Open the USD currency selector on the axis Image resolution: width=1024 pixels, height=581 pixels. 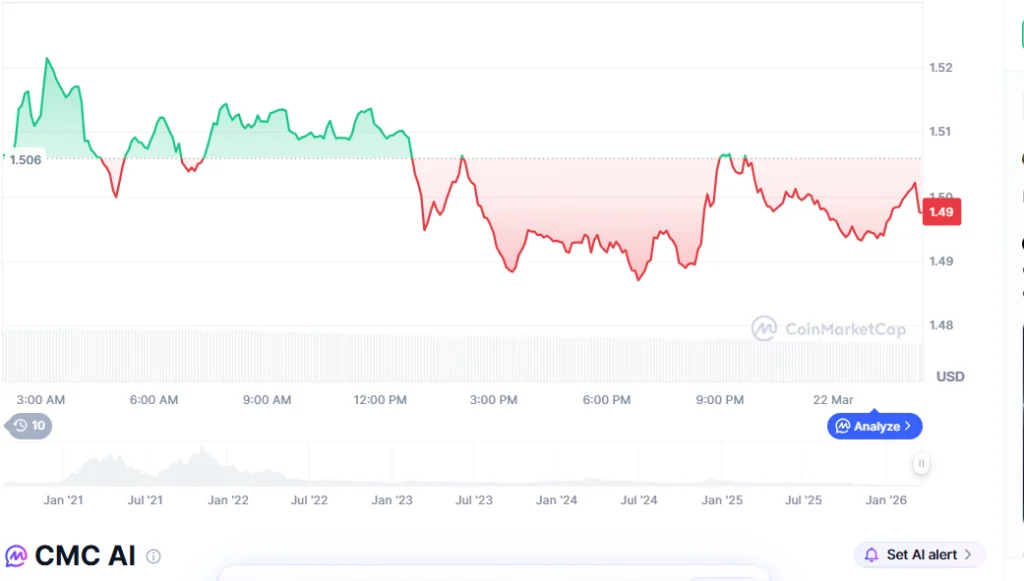point(949,376)
